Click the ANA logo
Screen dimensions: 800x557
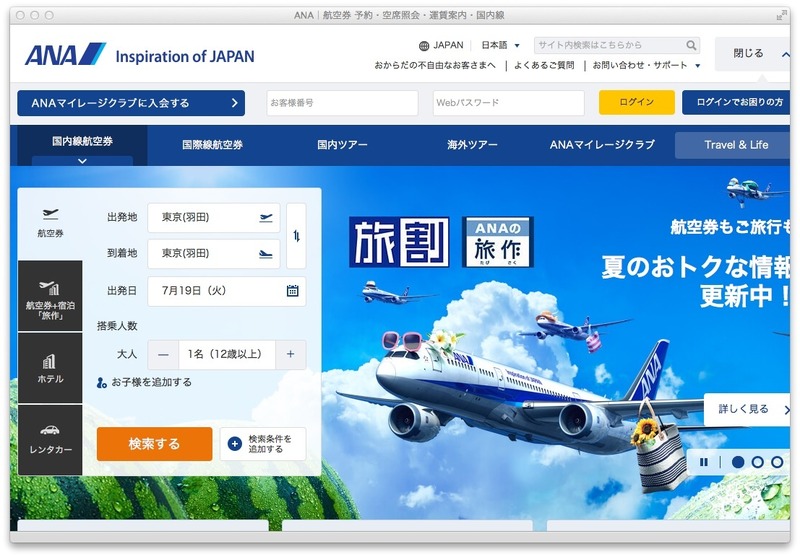click(x=65, y=55)
